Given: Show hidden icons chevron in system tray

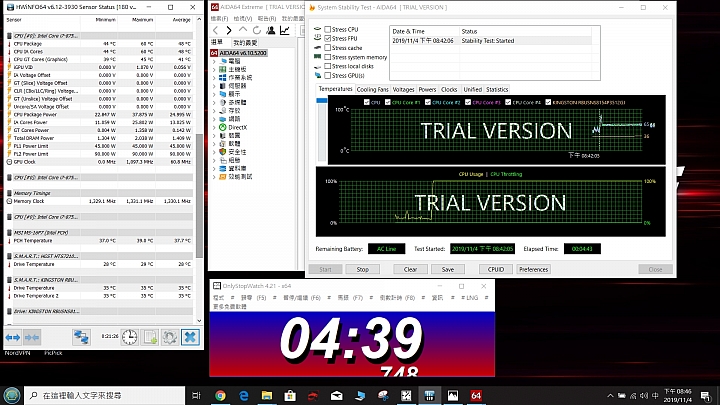Looking at the screenshot, I should click(610, 395).
